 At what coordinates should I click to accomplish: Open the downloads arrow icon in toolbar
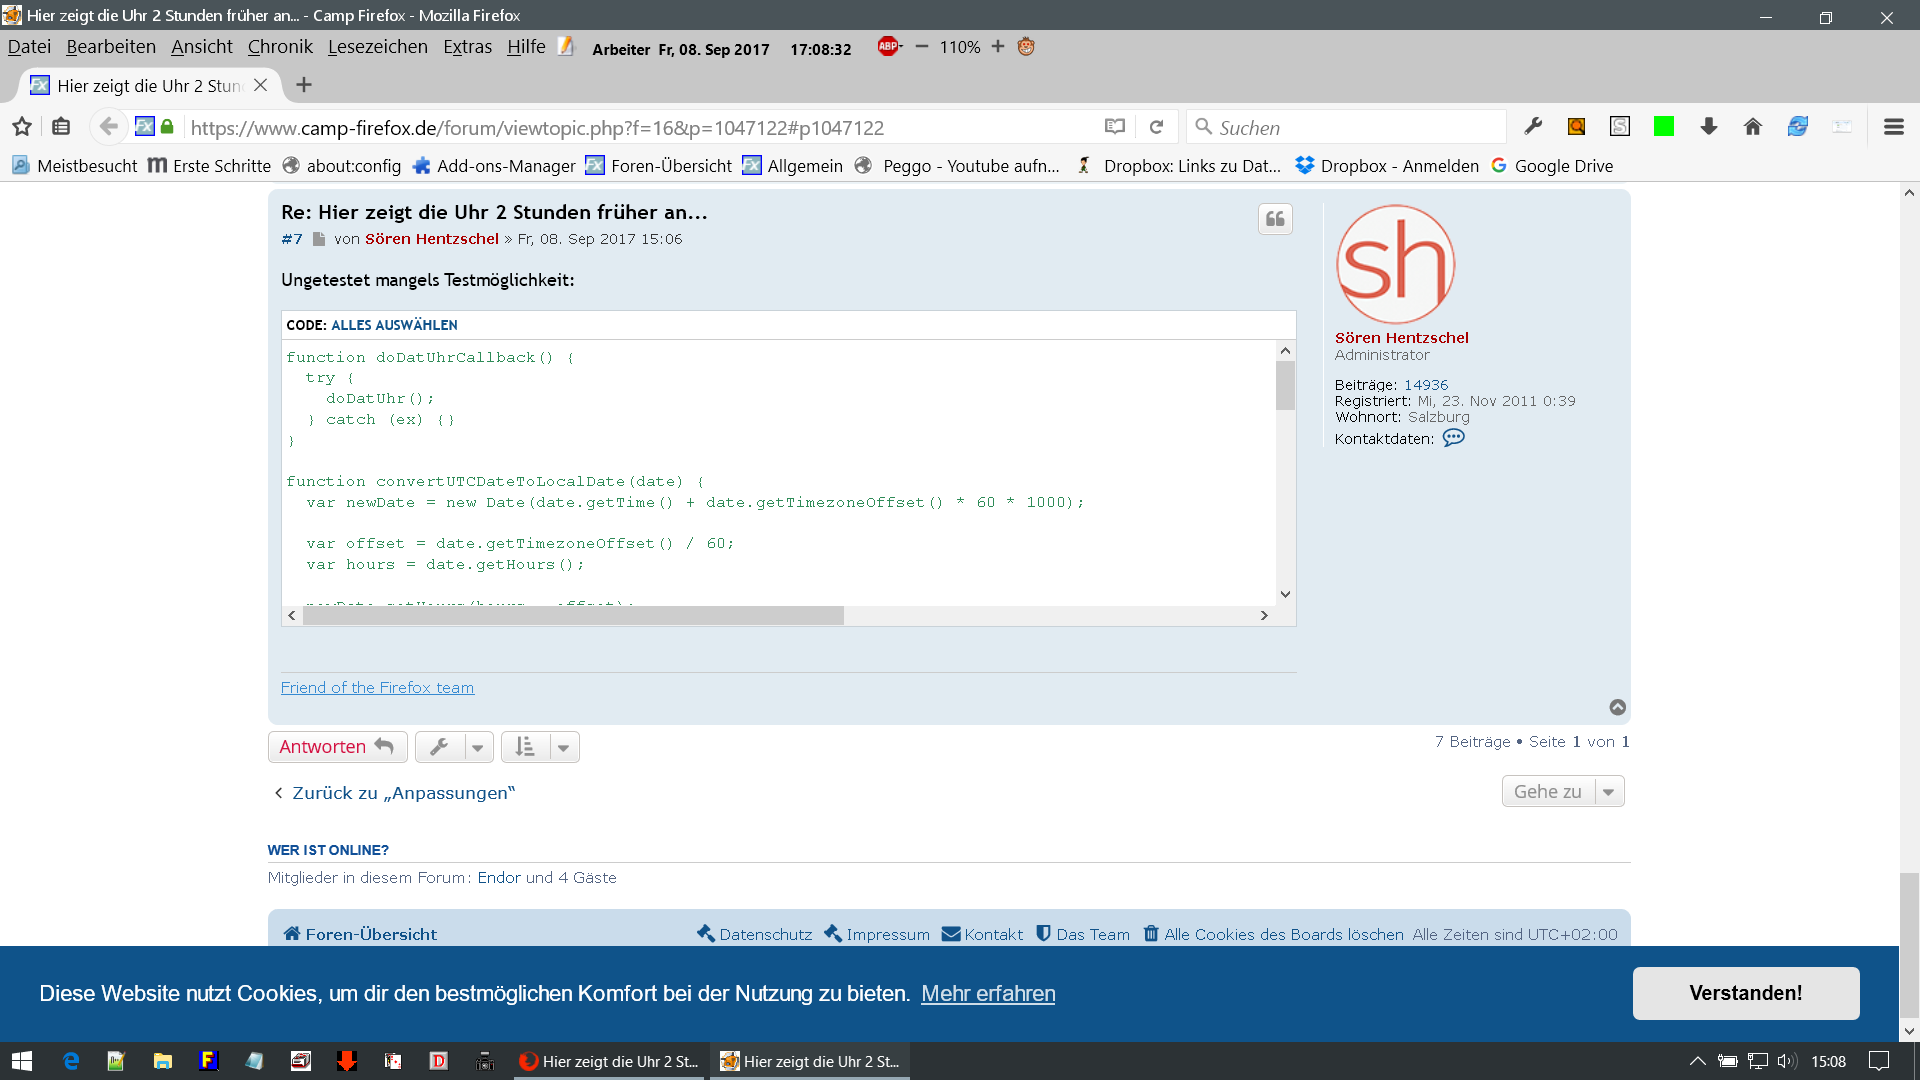click(1708, 127)
